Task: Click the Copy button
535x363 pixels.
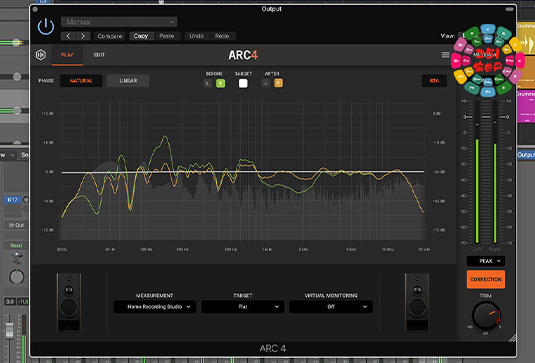Action: pyautogui.click(x=141, y=36)
